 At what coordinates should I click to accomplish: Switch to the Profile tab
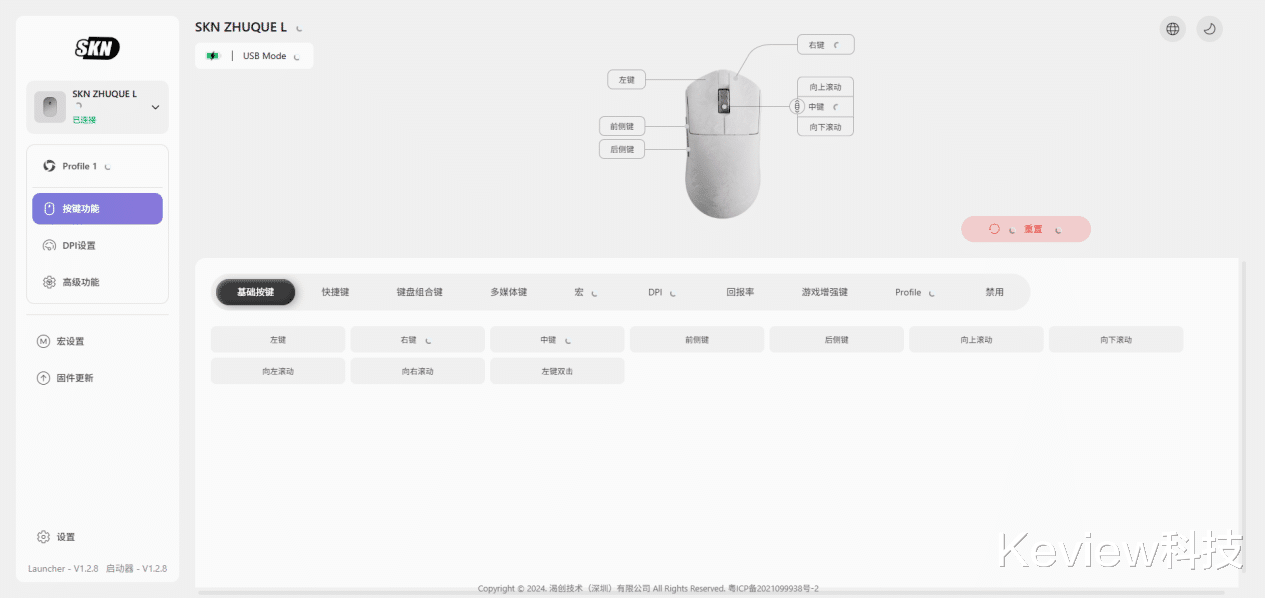click(x=914, y=292)
